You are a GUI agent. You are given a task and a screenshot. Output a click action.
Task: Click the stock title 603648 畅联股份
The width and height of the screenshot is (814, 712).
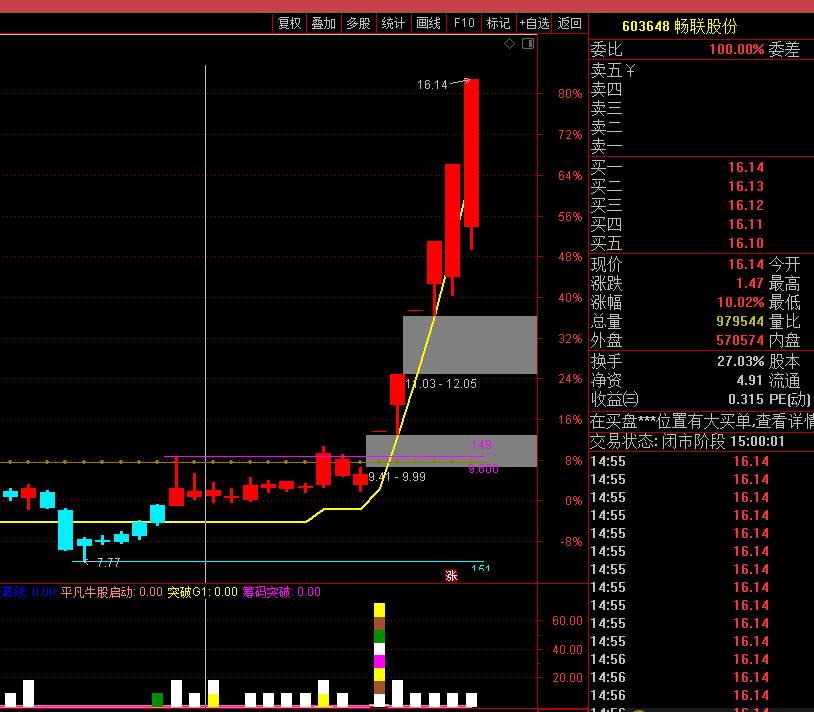point(679,26)
